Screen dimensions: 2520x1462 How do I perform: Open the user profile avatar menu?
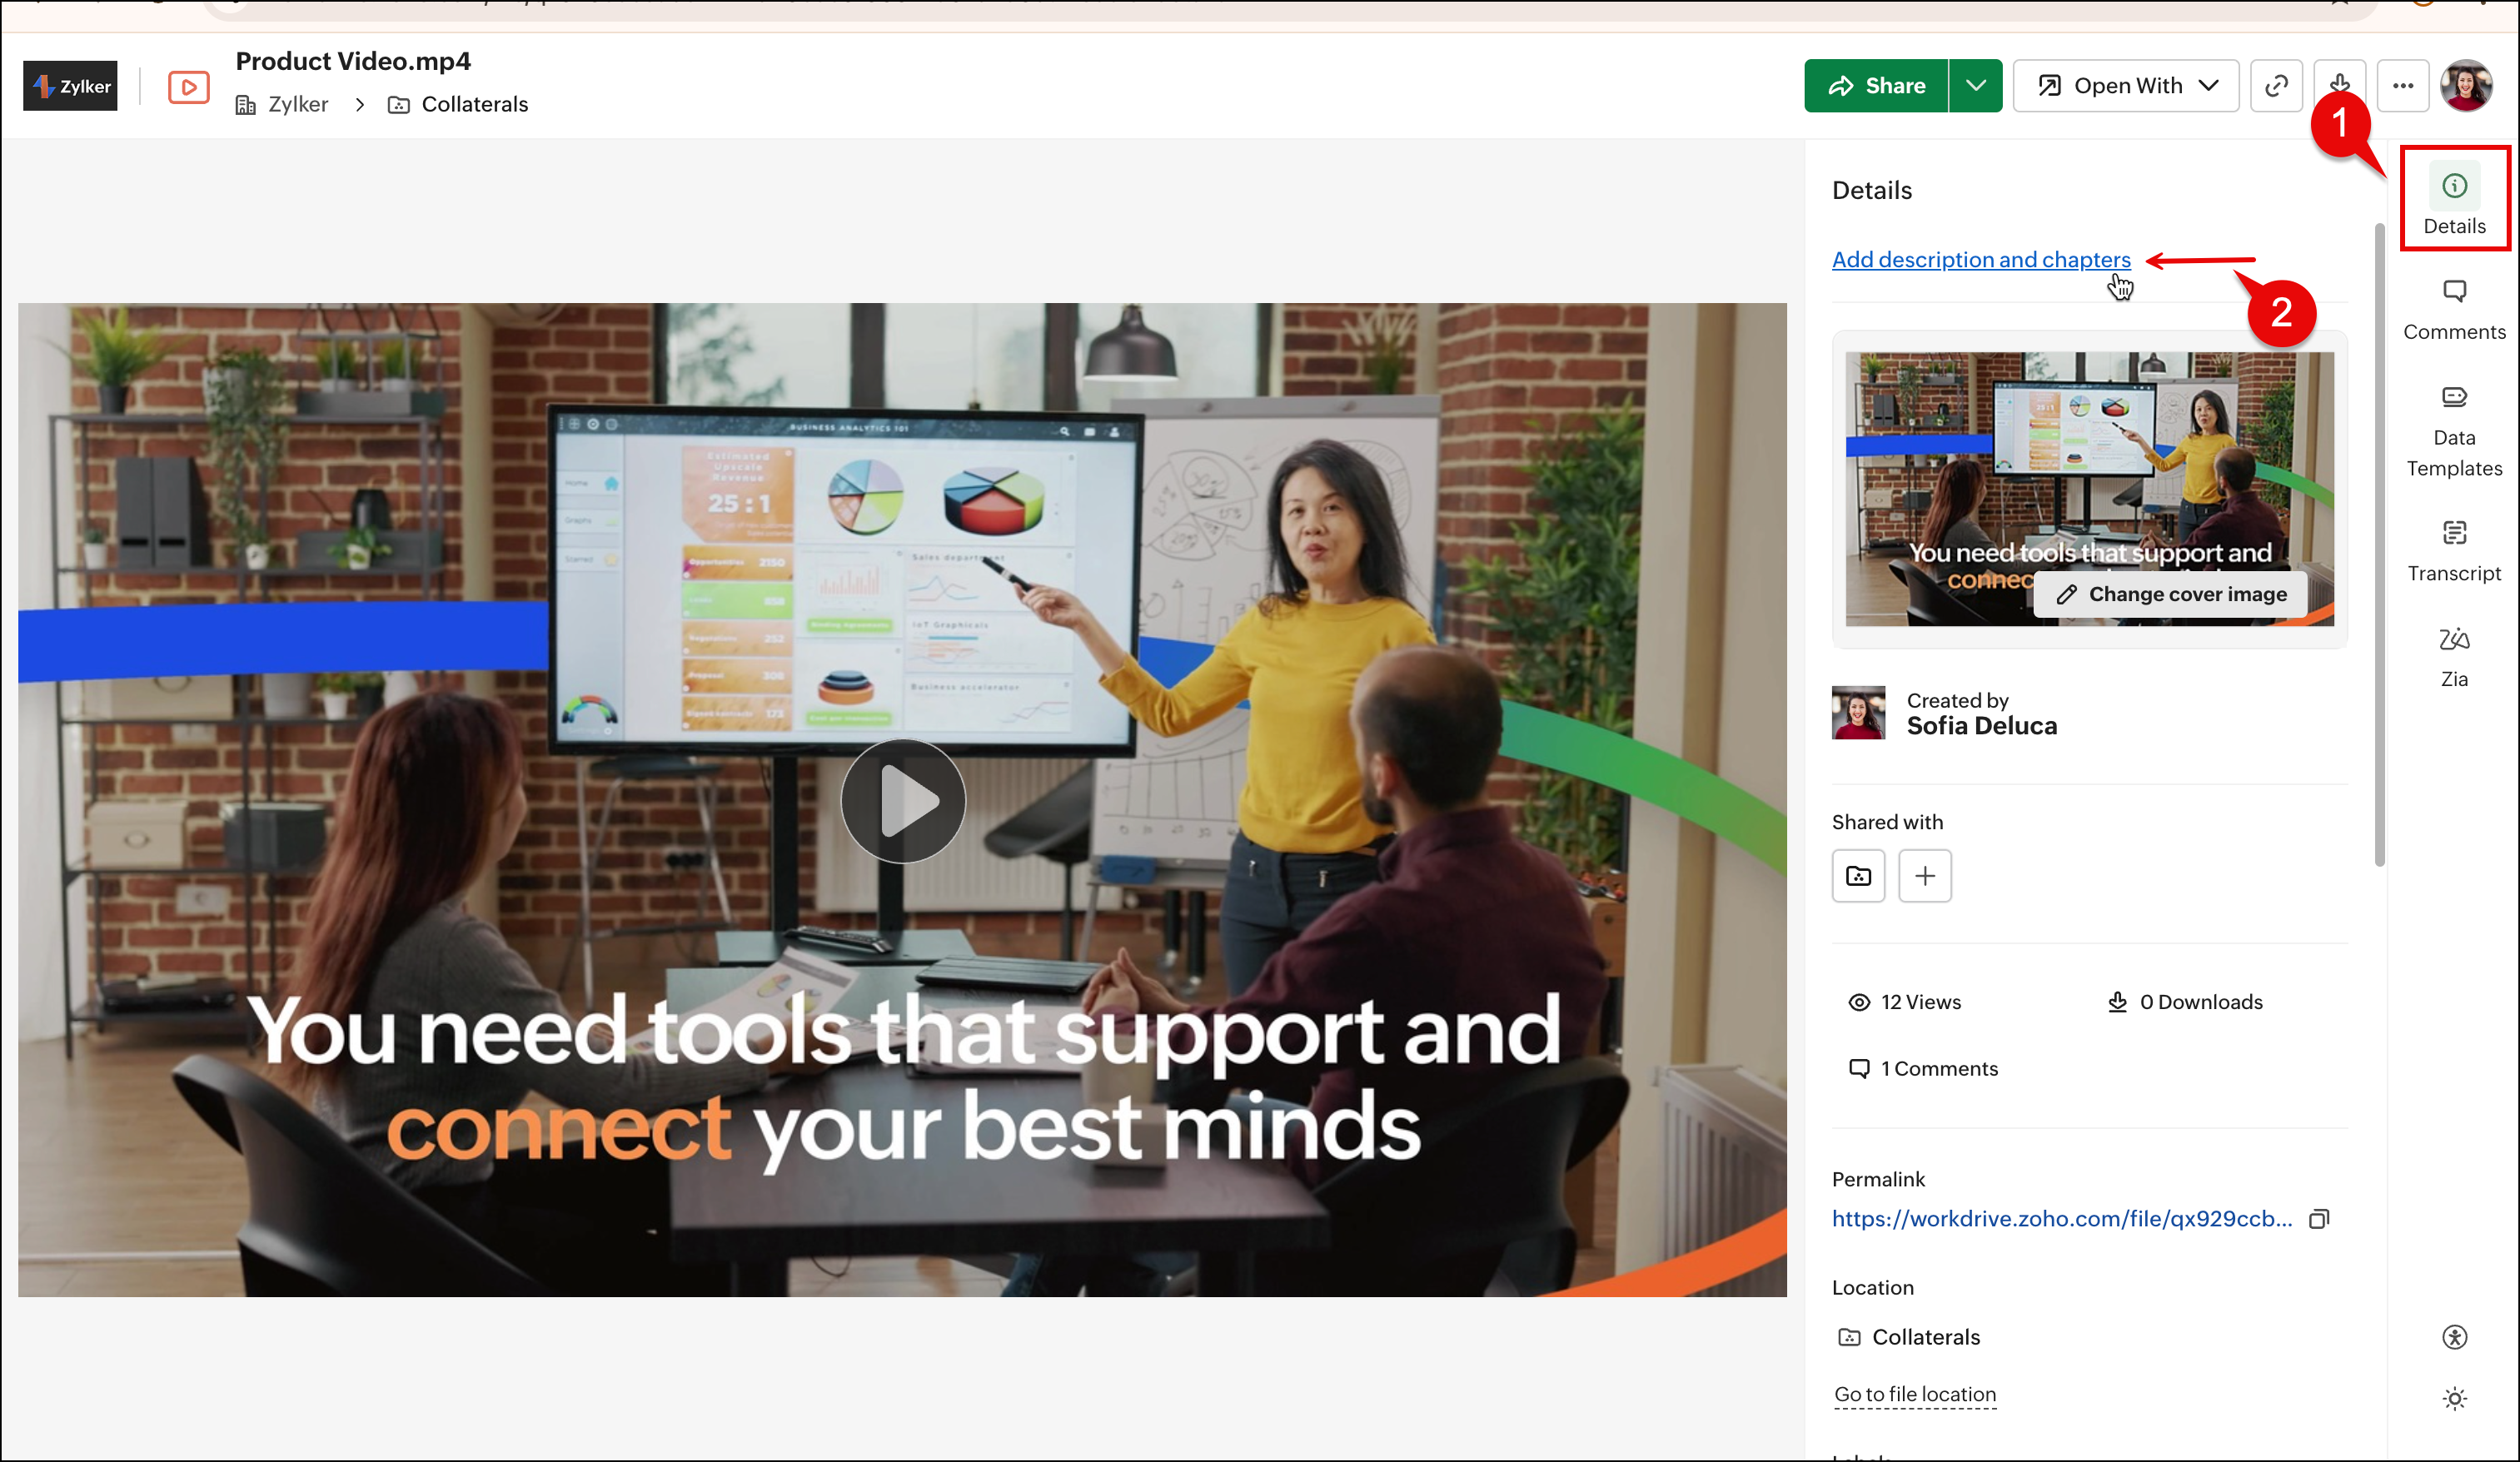[x=2465, y=86]
